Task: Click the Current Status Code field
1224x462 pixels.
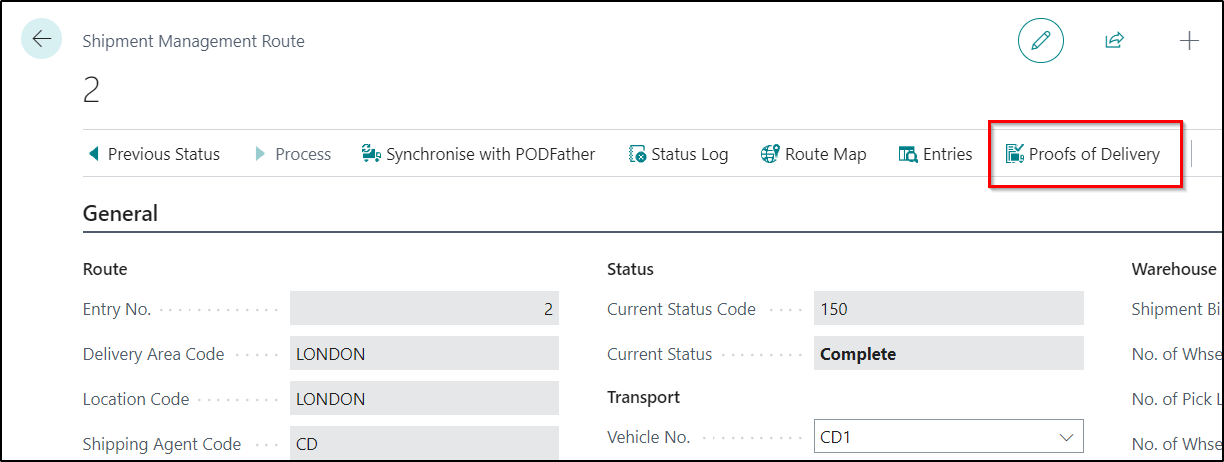Action: point(948,309)
